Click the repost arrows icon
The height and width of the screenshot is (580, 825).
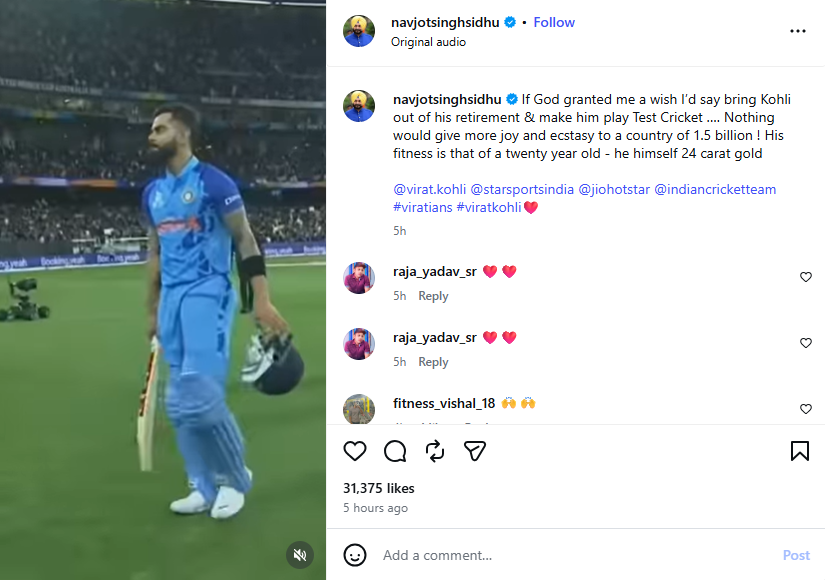click(435, 451)
